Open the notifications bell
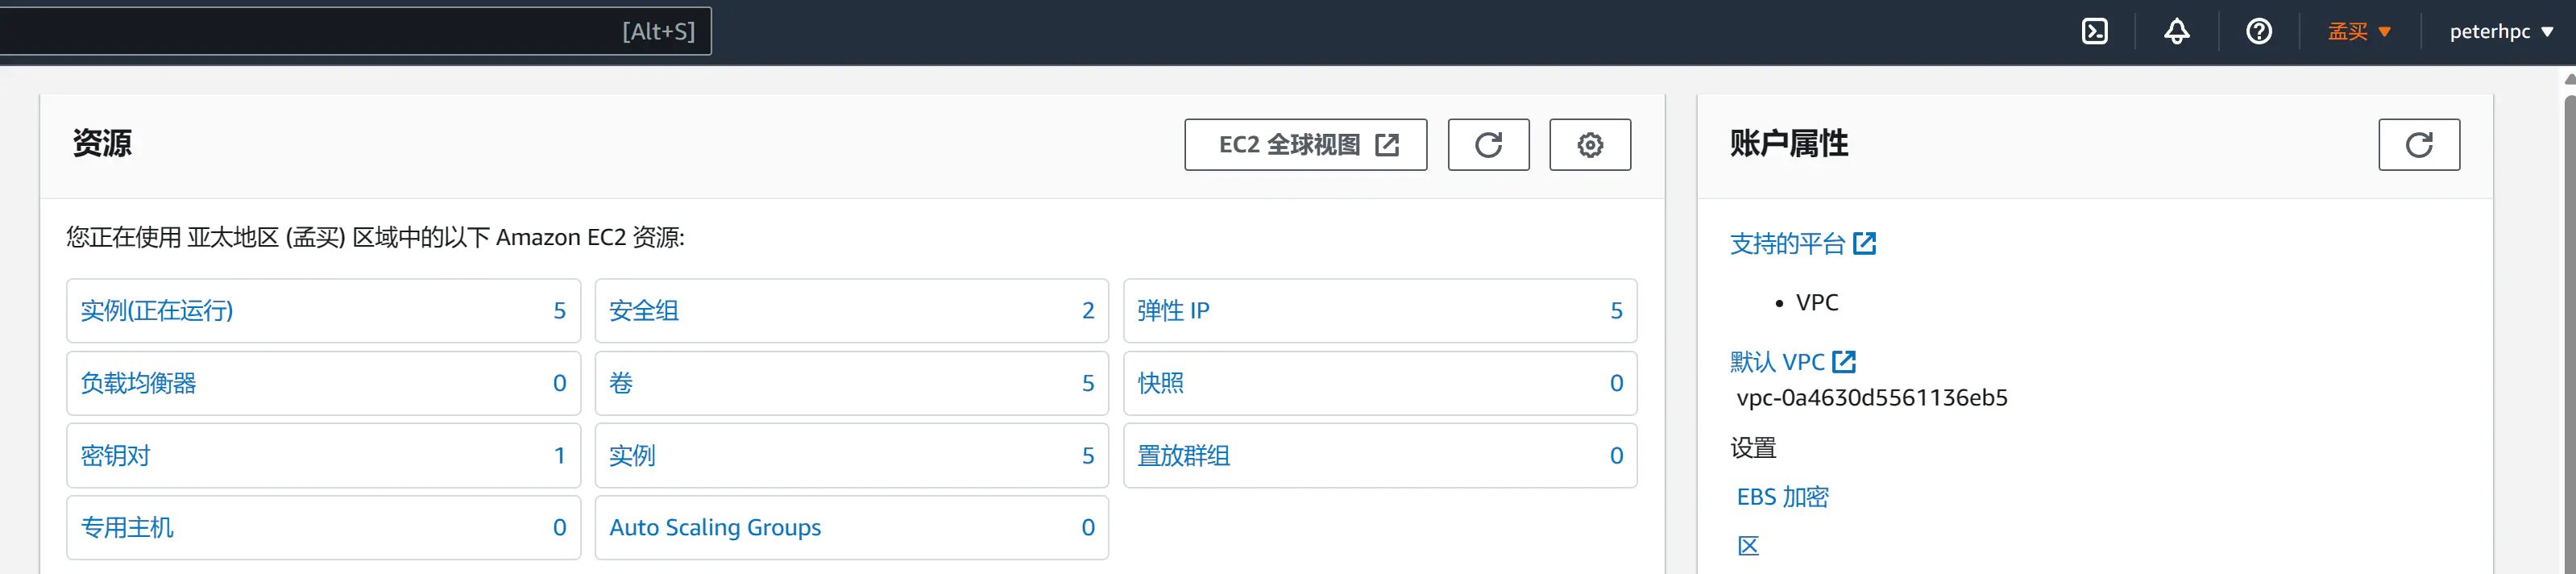Image resolution: width=2576 pixels, height=574 pixels. pyautogui.click(x=2176, y=32)
